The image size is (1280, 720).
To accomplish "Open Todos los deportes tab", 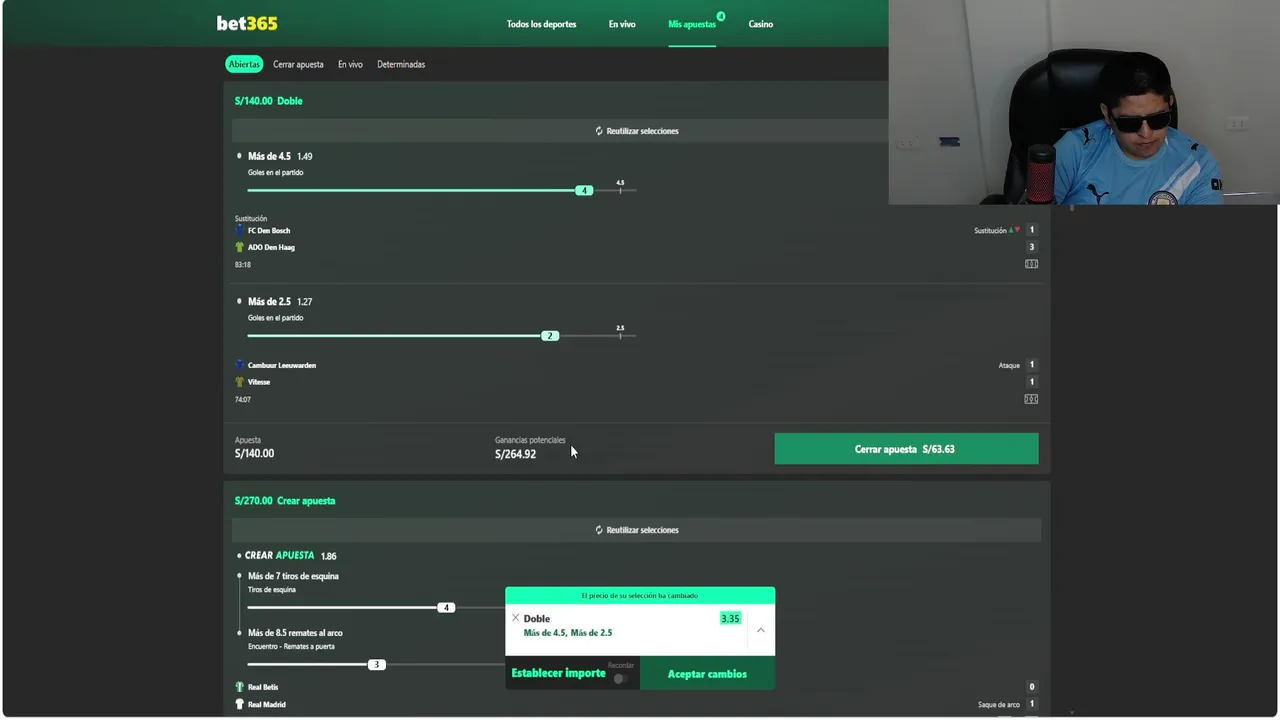I will pos(541,24).
